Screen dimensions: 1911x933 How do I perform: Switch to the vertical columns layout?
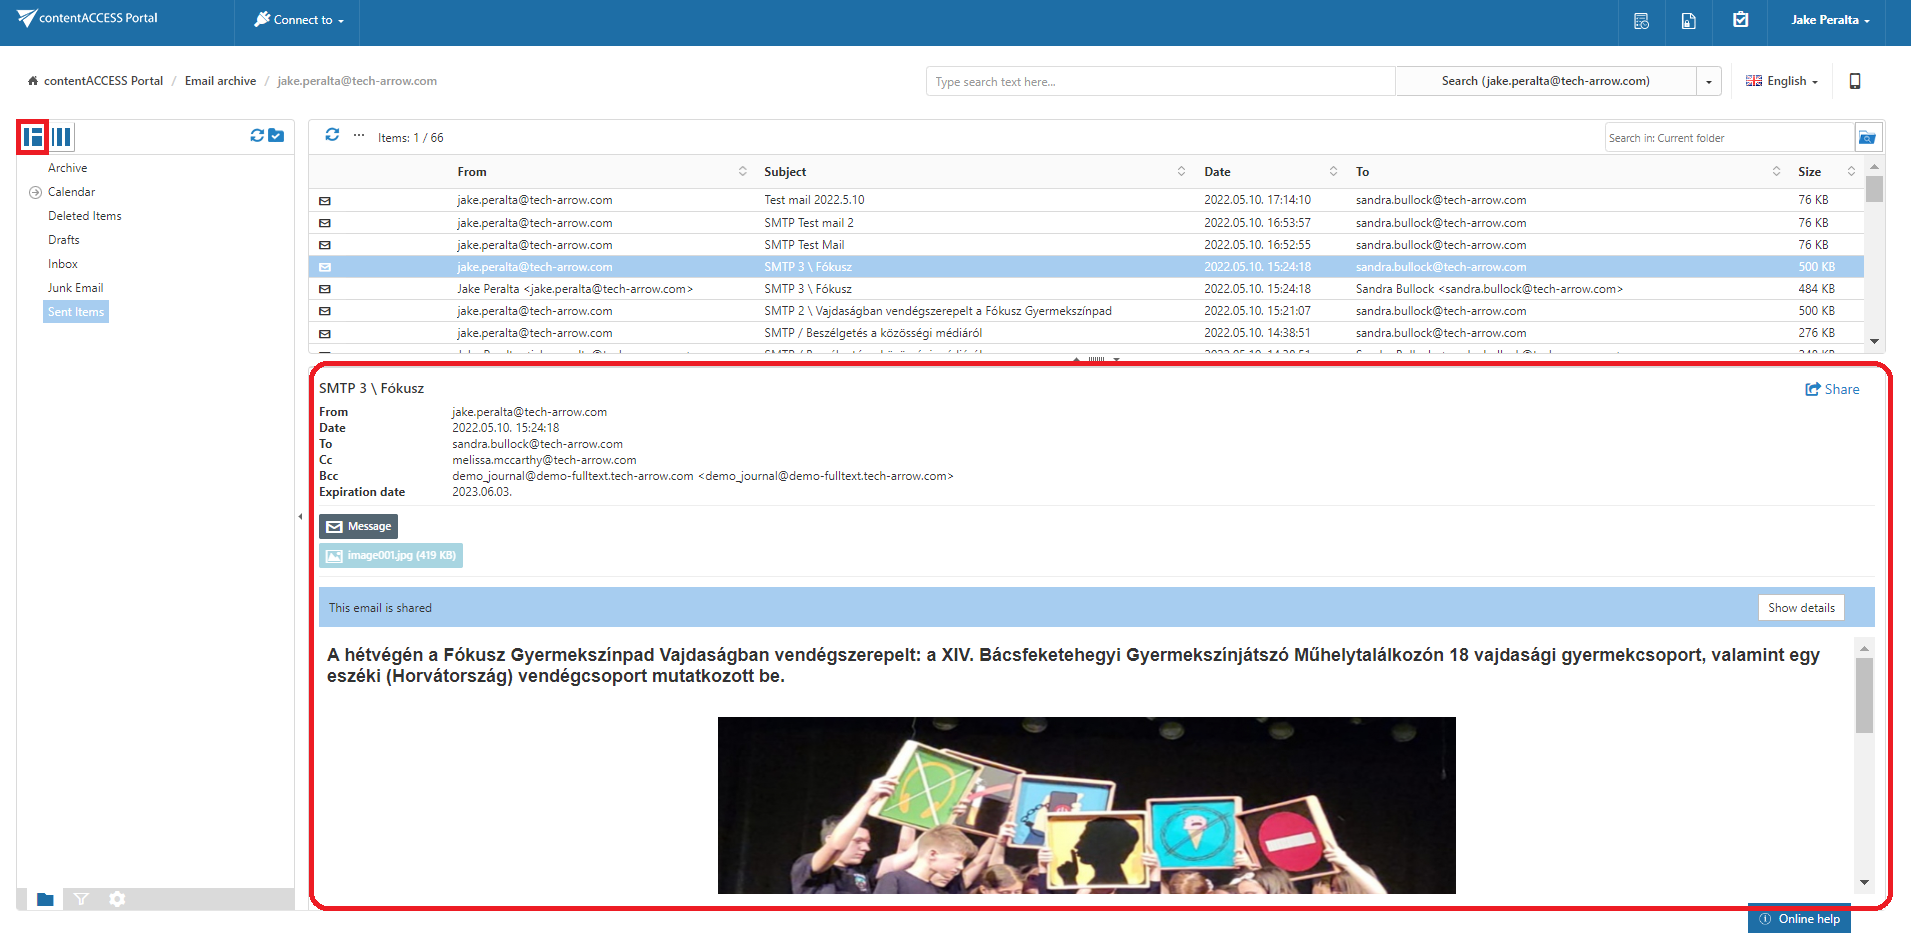(62, 137)
